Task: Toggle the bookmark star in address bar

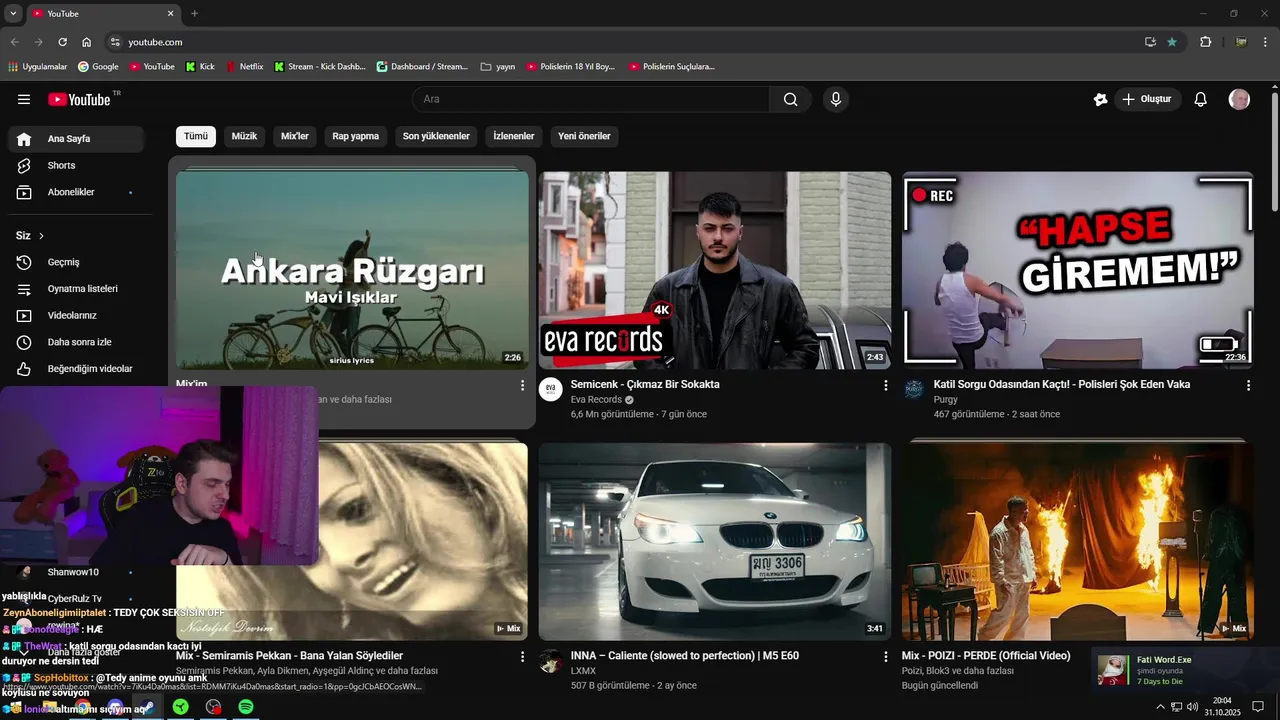Action: (x=1172, y=42)
